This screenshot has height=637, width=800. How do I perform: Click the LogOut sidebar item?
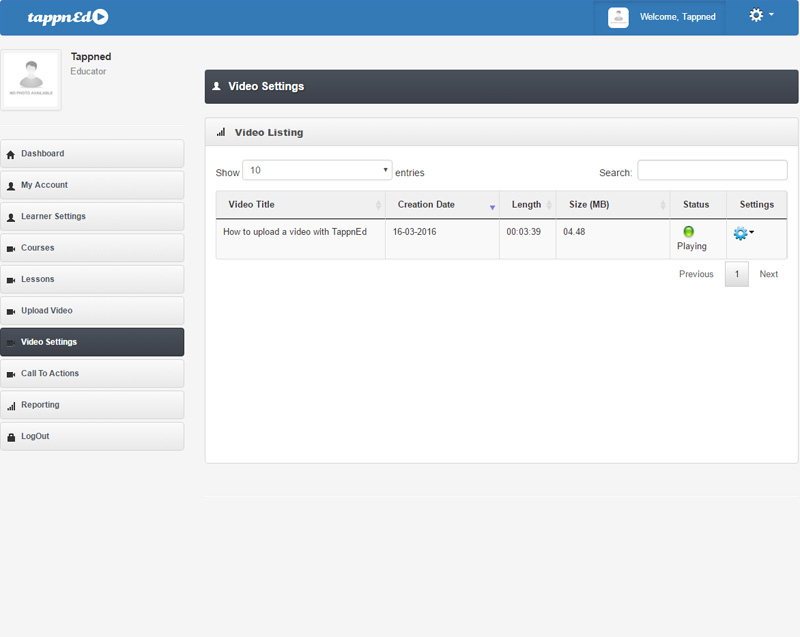point(92,437)
